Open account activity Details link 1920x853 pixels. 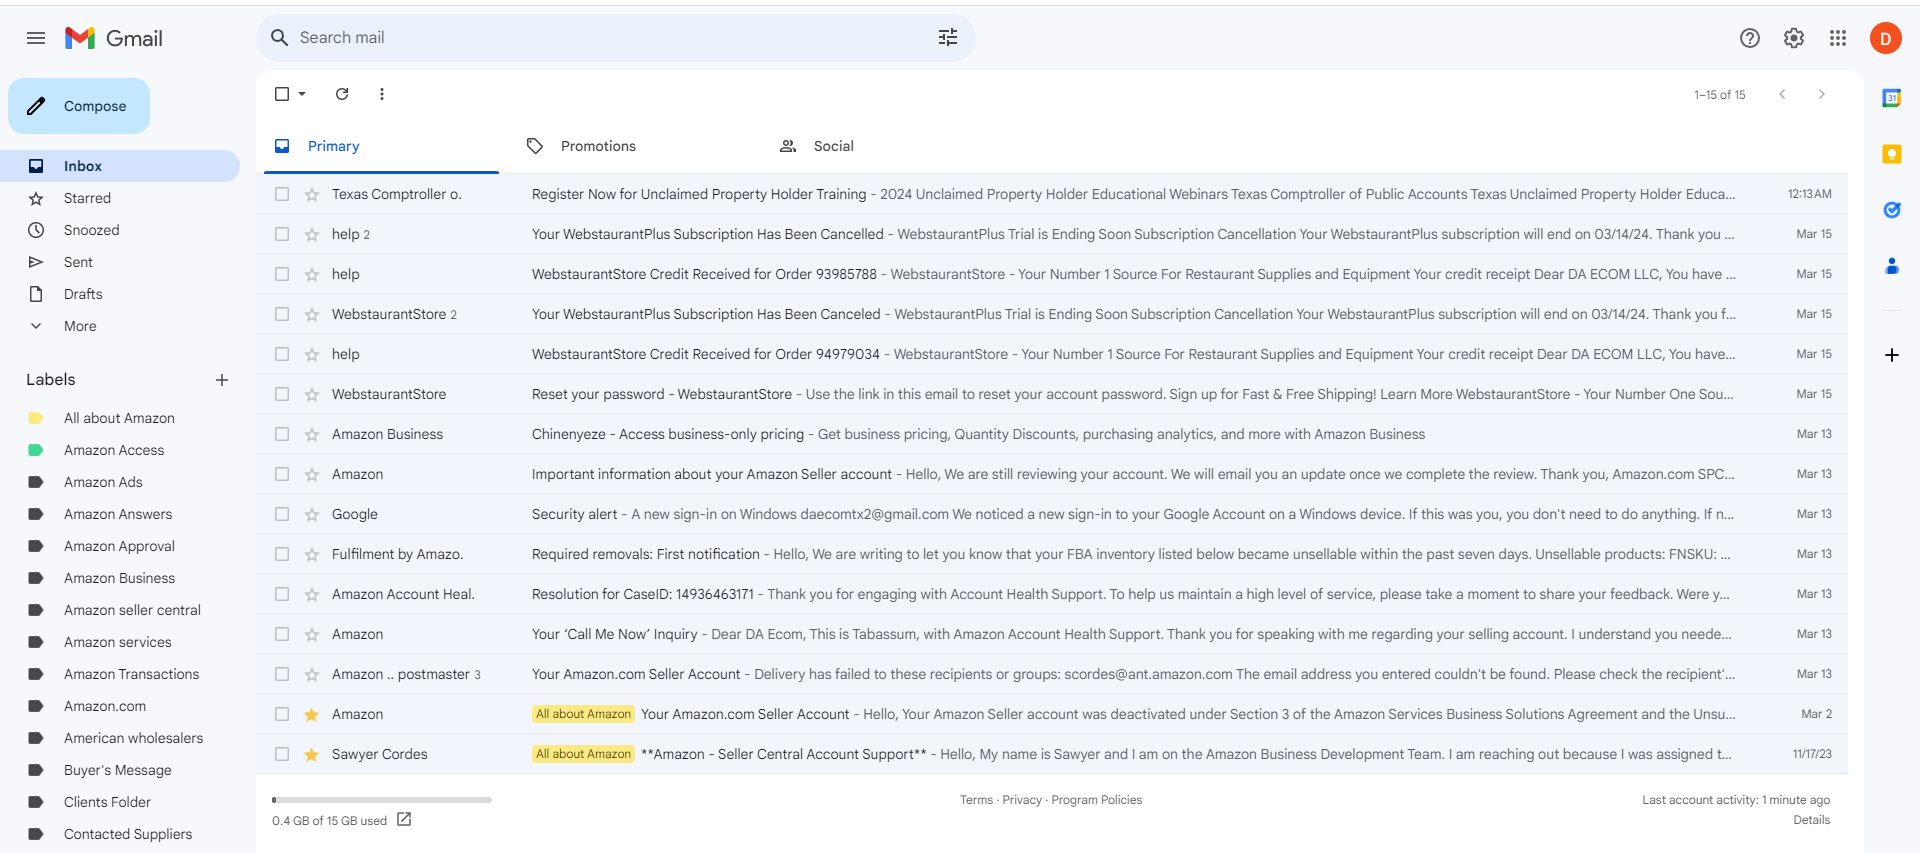(x=1811, y=820)
